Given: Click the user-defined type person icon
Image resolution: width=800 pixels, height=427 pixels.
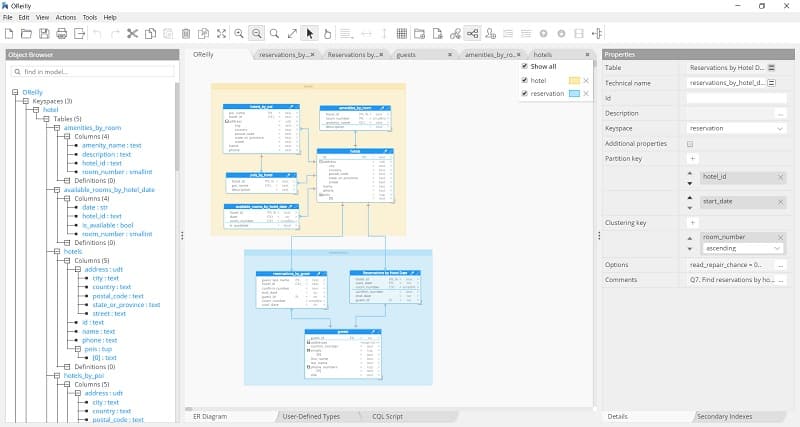Looking at the screenshot, I should point(490,34).
